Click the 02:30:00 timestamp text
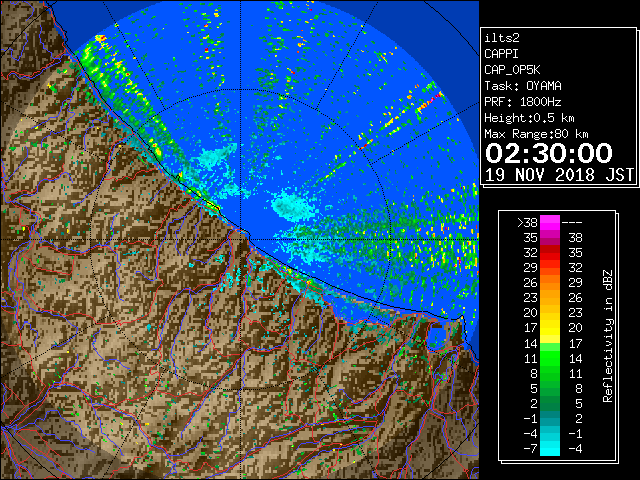 549,153
